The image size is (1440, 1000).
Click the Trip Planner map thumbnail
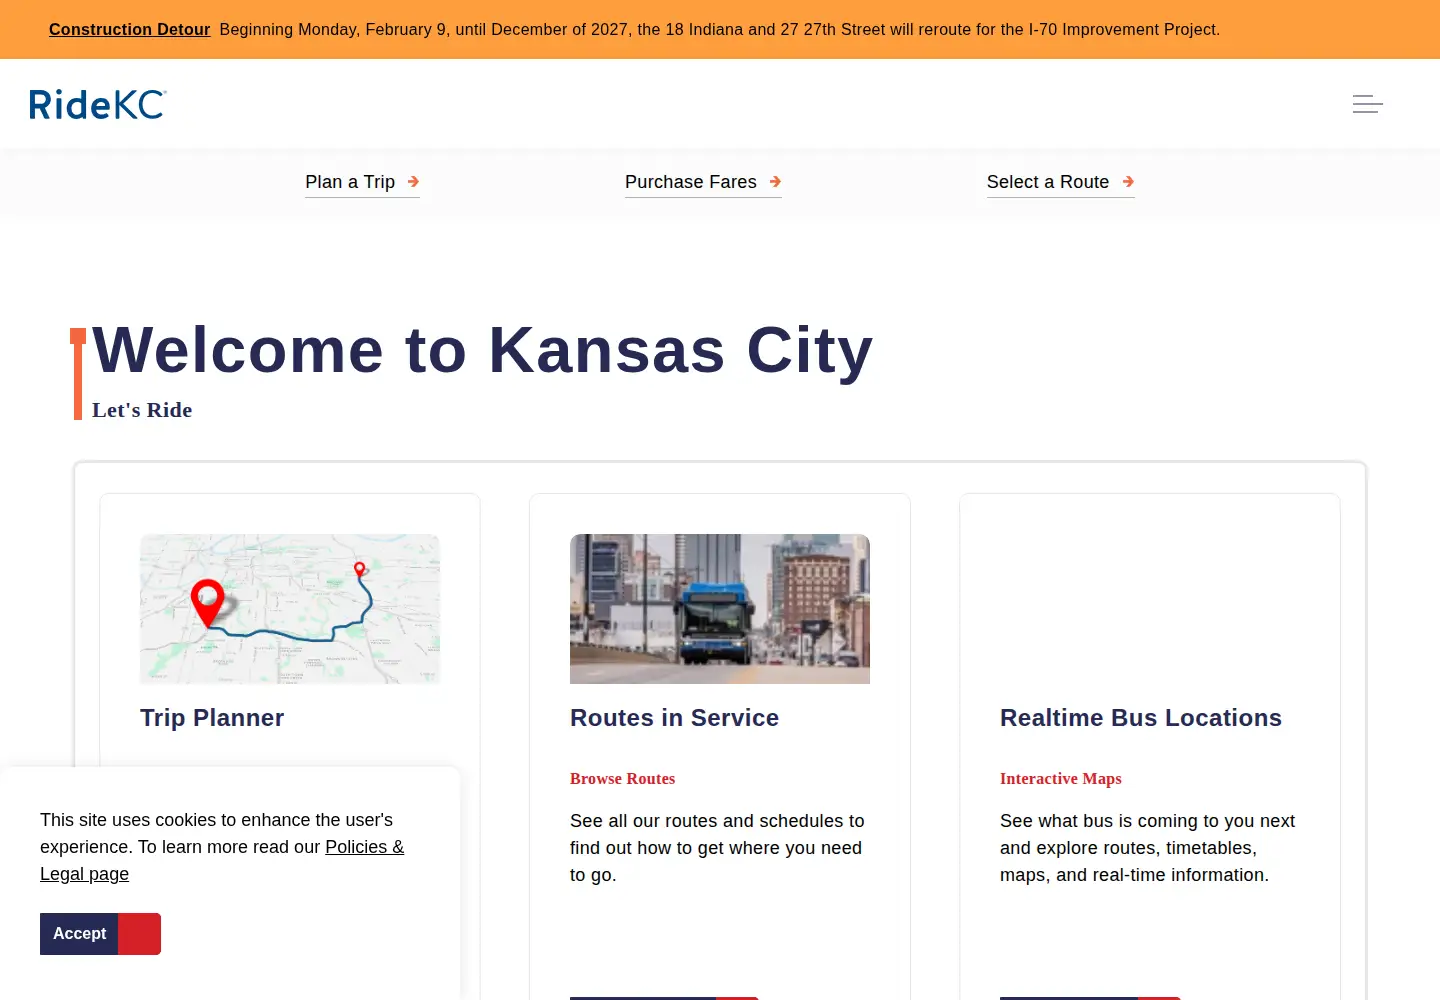(290, 609)
